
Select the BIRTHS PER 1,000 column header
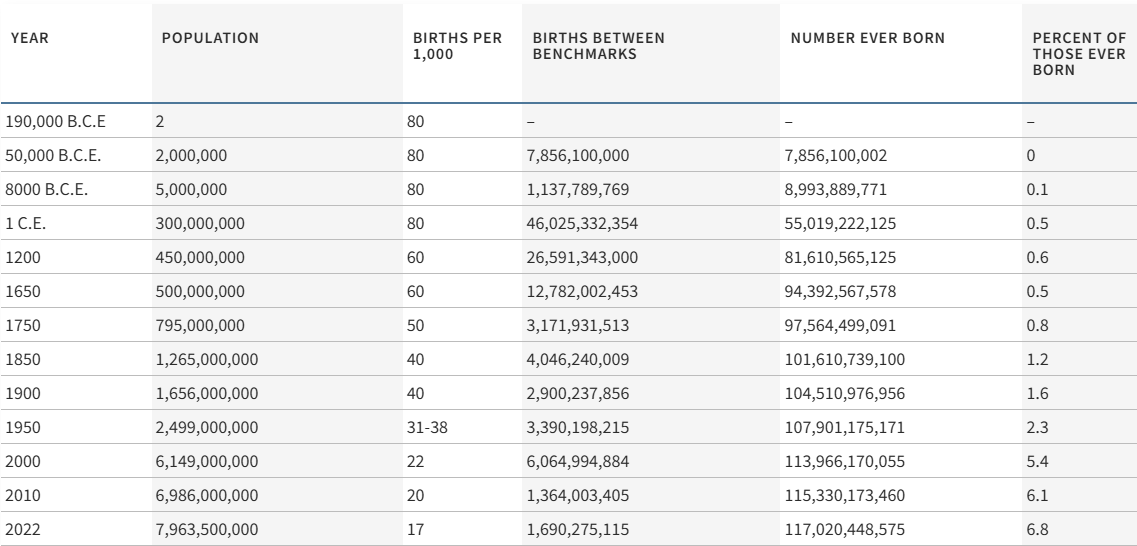point(443,45)
